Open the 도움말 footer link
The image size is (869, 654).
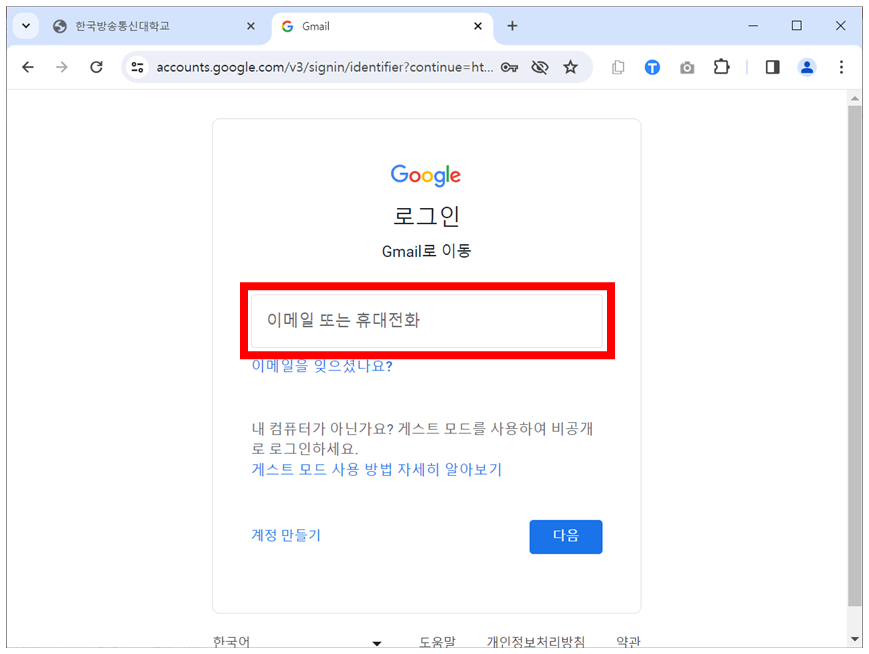coord(437,641)
